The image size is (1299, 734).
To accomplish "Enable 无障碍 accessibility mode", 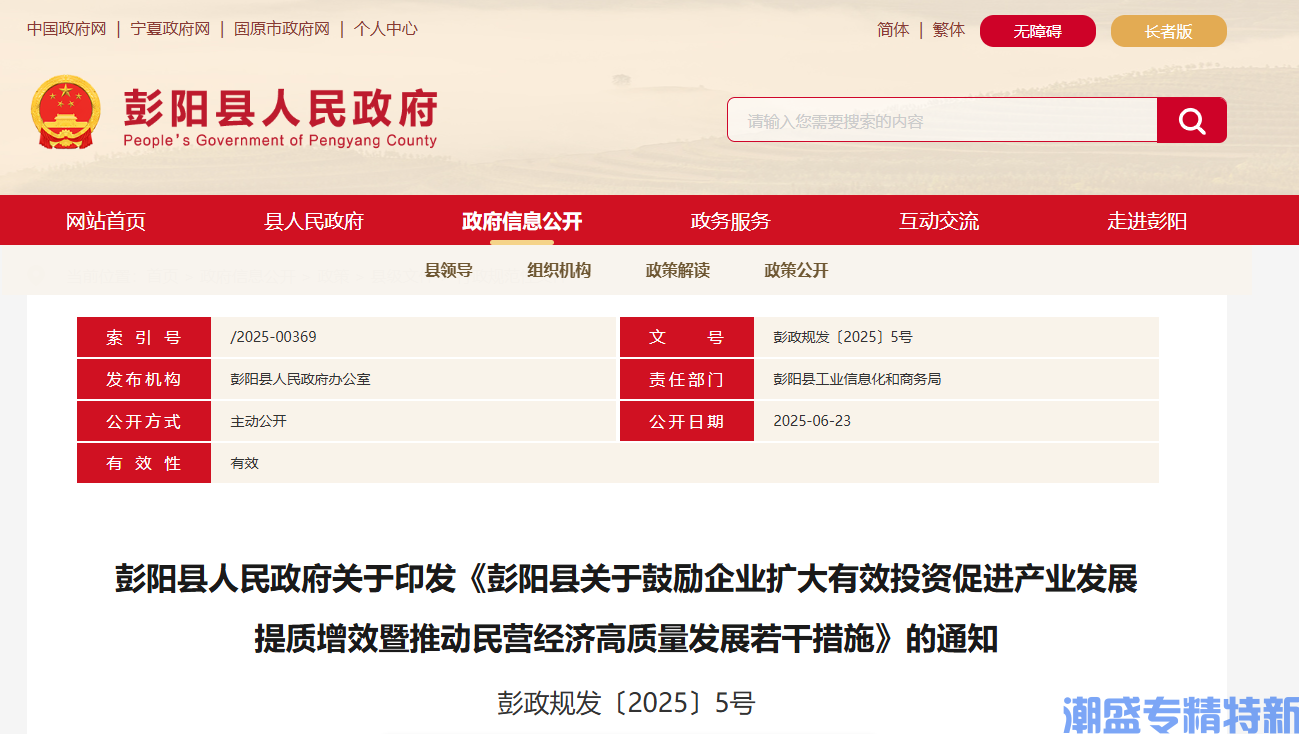I will [x=1038, y=31].
